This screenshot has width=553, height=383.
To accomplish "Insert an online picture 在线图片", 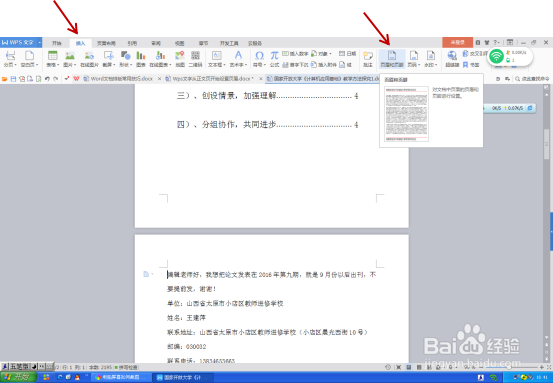I will point(89,59).
